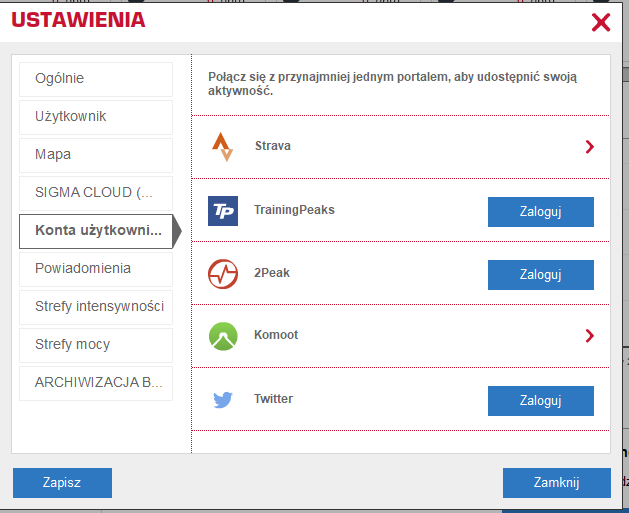Viewport: 629px width, 513px height.
Task: Open the Strefy intensywności section
Action: (x=96, y=307)
